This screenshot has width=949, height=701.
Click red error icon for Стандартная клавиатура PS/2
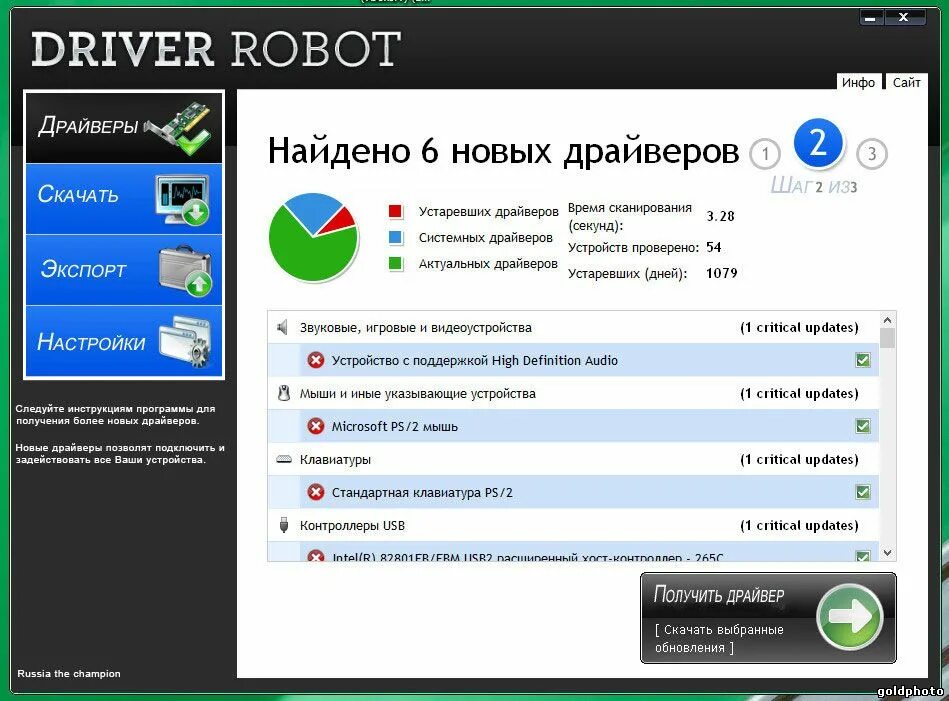[315, 492]
